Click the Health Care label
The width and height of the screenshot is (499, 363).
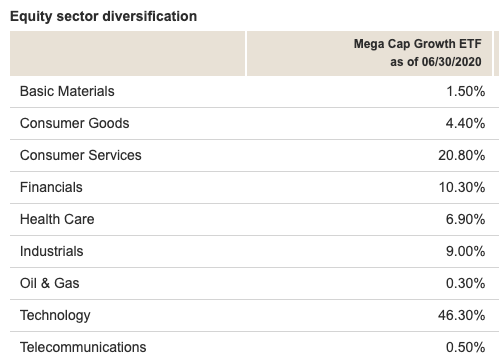click(57, 219)
